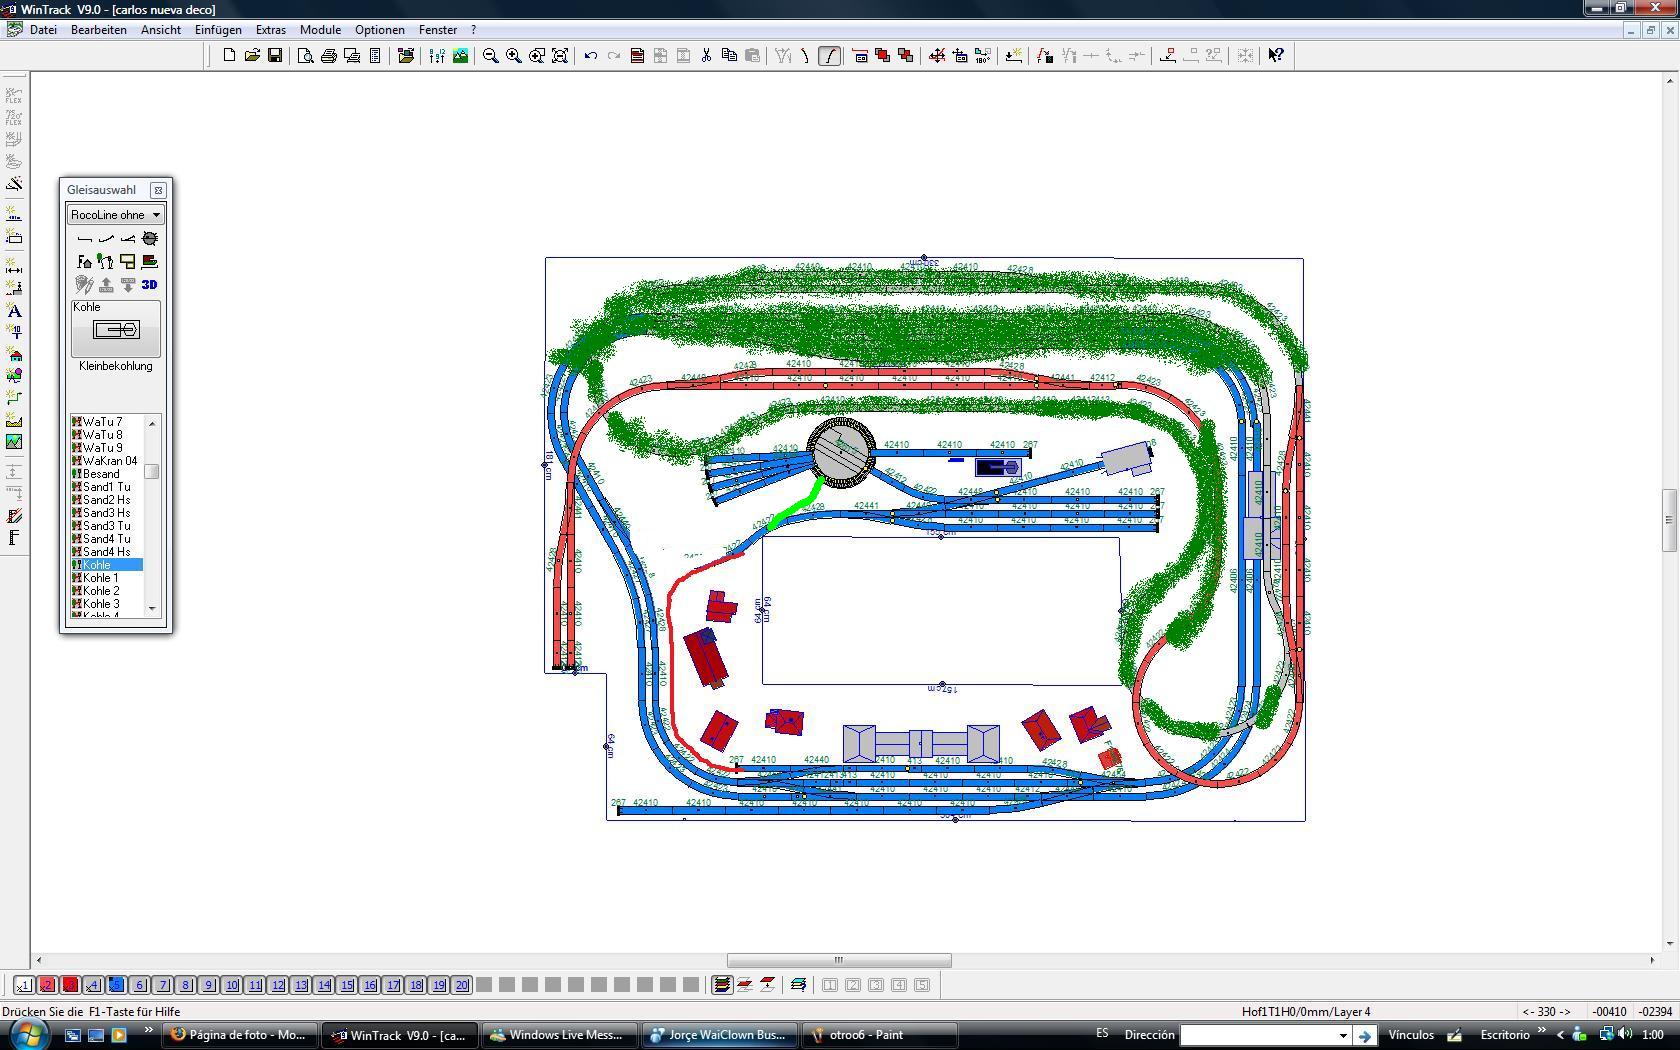Open the 3D view icon in Gleisauswahl
Image resolution: width=1680 pixels, height=1050 pixels.
point(150,285)
